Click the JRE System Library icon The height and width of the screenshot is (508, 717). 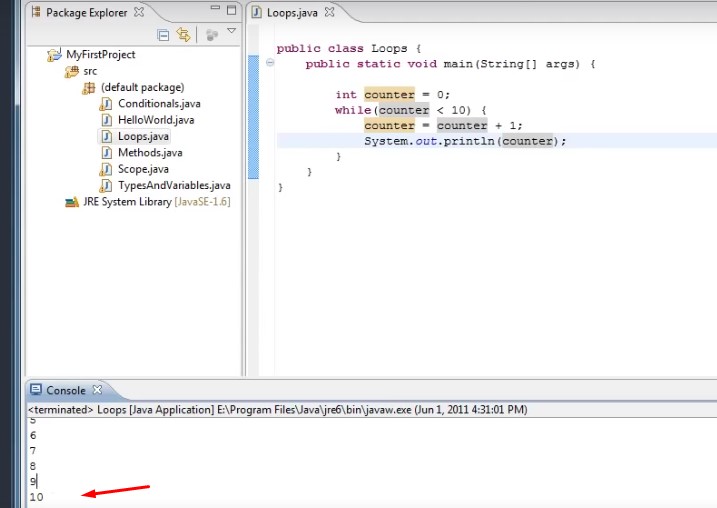point(71,202)
